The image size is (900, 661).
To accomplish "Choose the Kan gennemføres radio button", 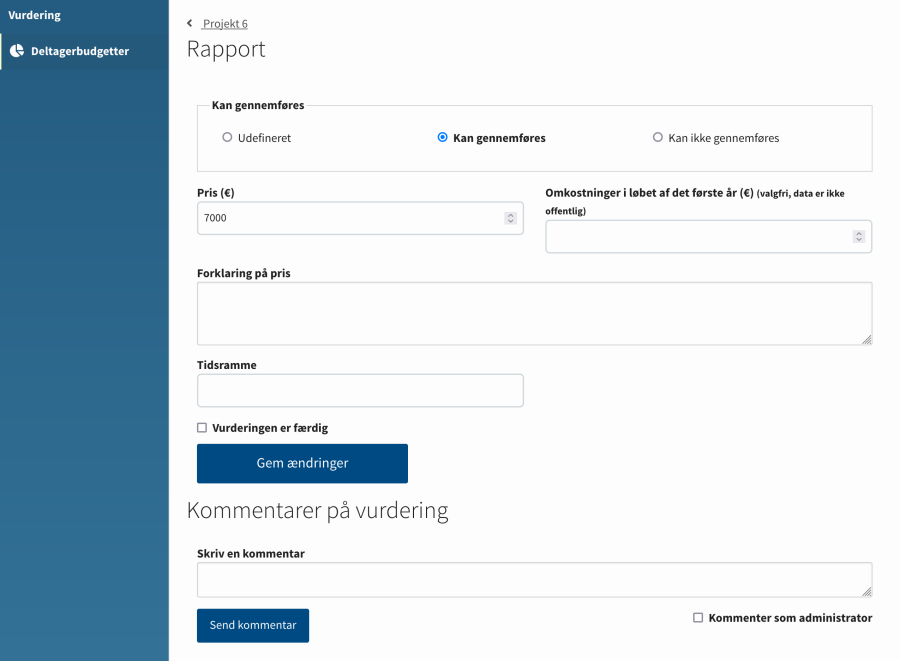I will coord(443,138).
